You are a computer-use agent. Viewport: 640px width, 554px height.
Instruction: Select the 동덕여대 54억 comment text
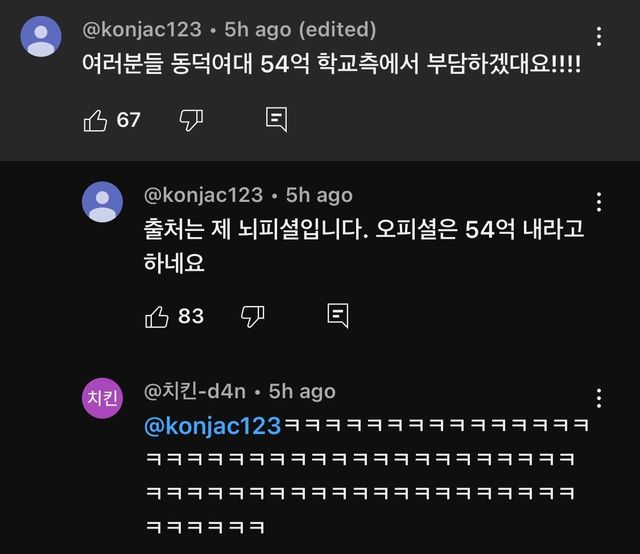coord(330,65)
